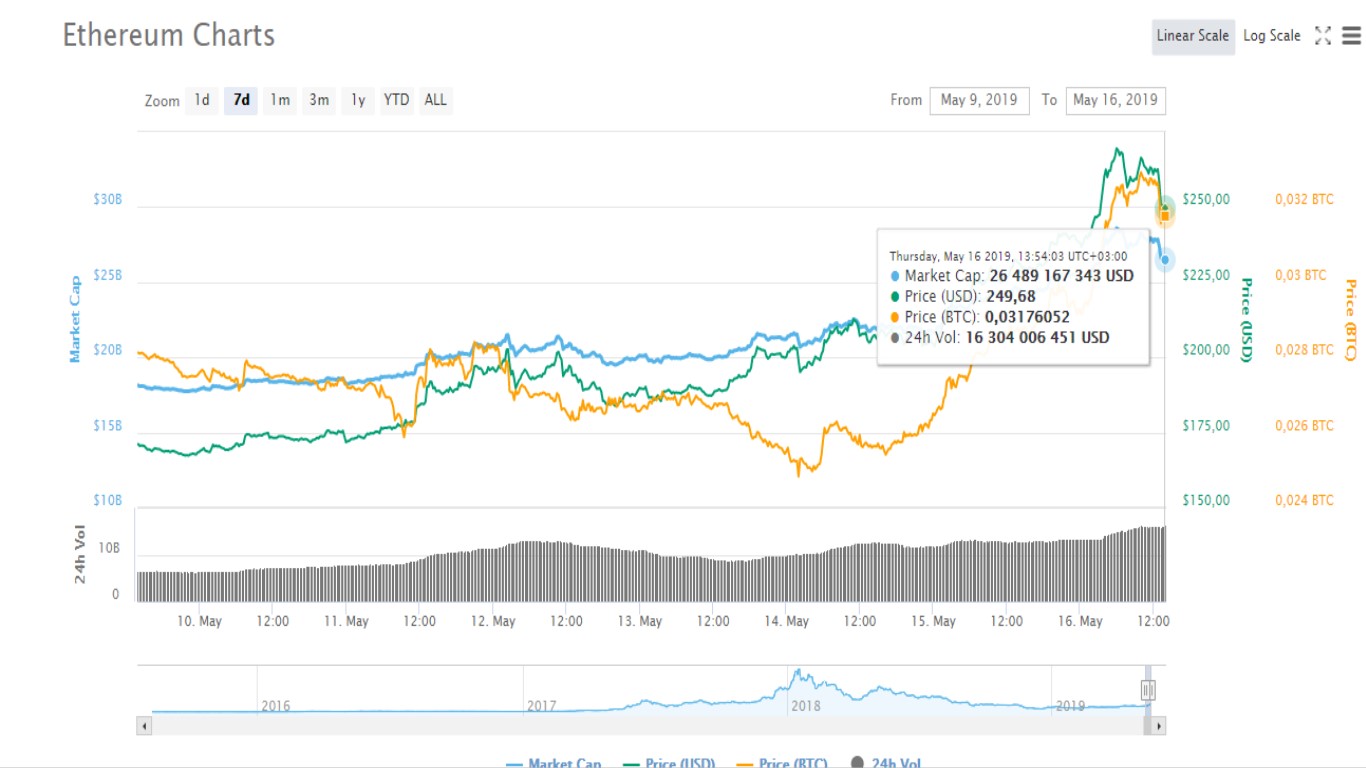Image resolution: width=1366 pixels, height=768 pixels.
Task: Click the 0,028 BTC axis label
Action: point(1304,350)
